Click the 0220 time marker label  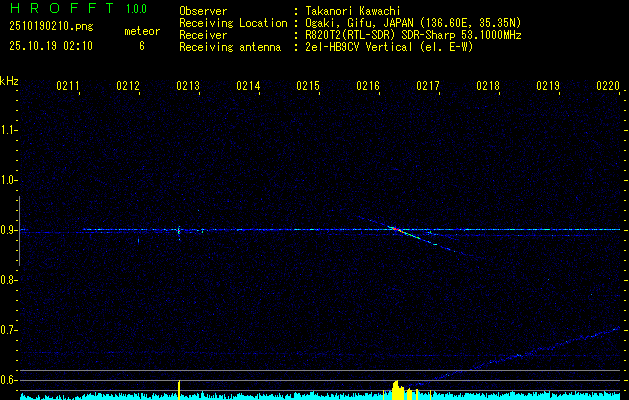608,86
